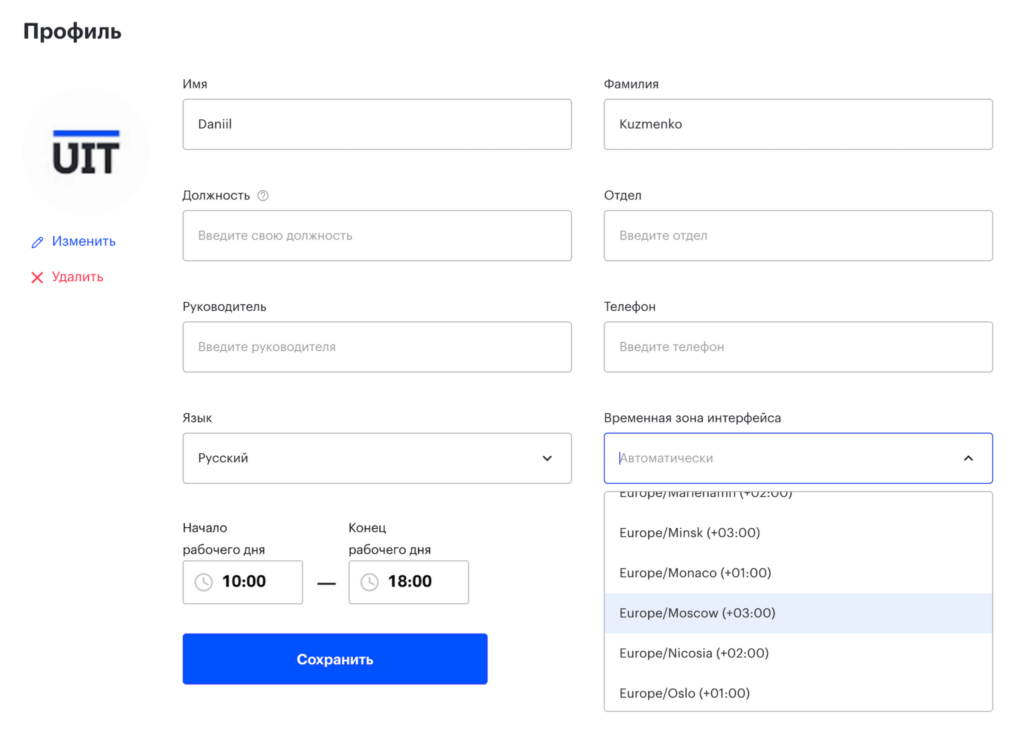Select Europe/Nicosia (+02:00) timezone

(798, 653)
